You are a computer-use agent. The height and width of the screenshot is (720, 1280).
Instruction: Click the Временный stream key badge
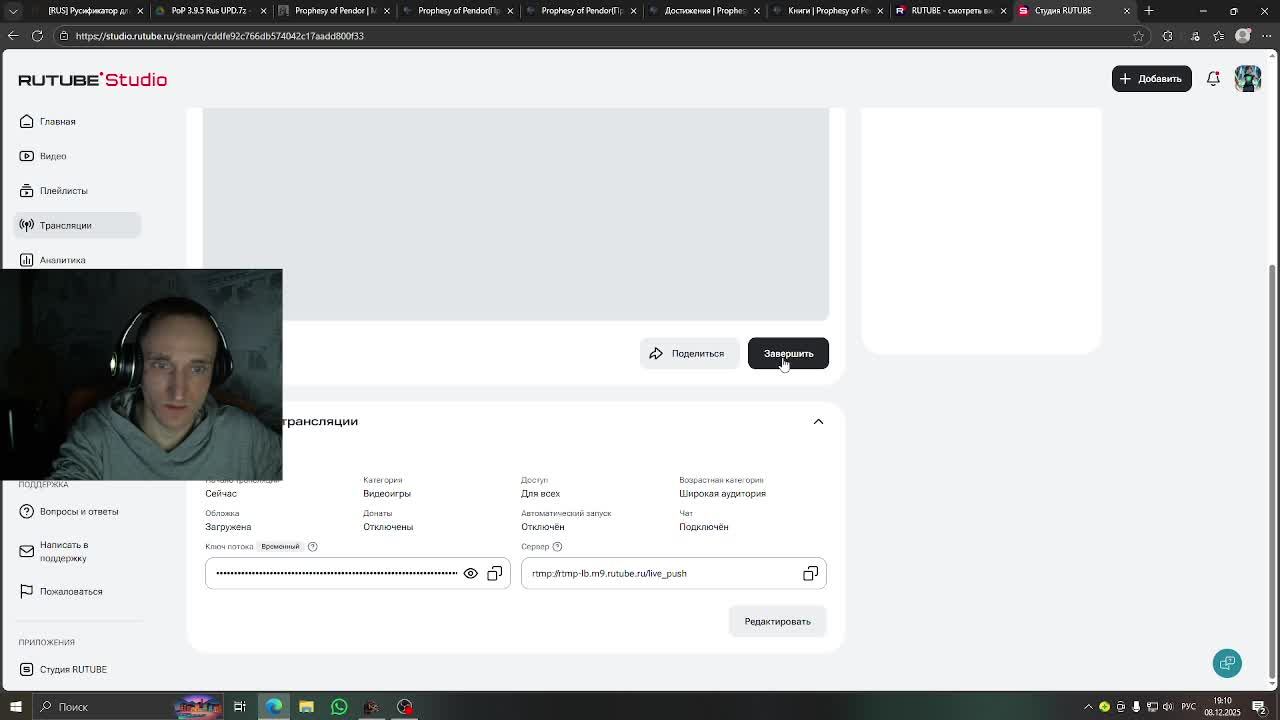(x=280, y=546)
